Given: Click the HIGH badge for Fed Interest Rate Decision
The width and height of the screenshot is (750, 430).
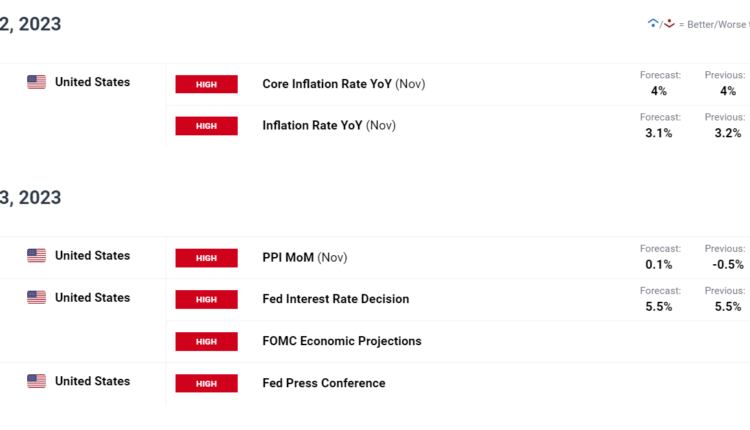Looking at the screenshot, I should [x=206, y=299].
